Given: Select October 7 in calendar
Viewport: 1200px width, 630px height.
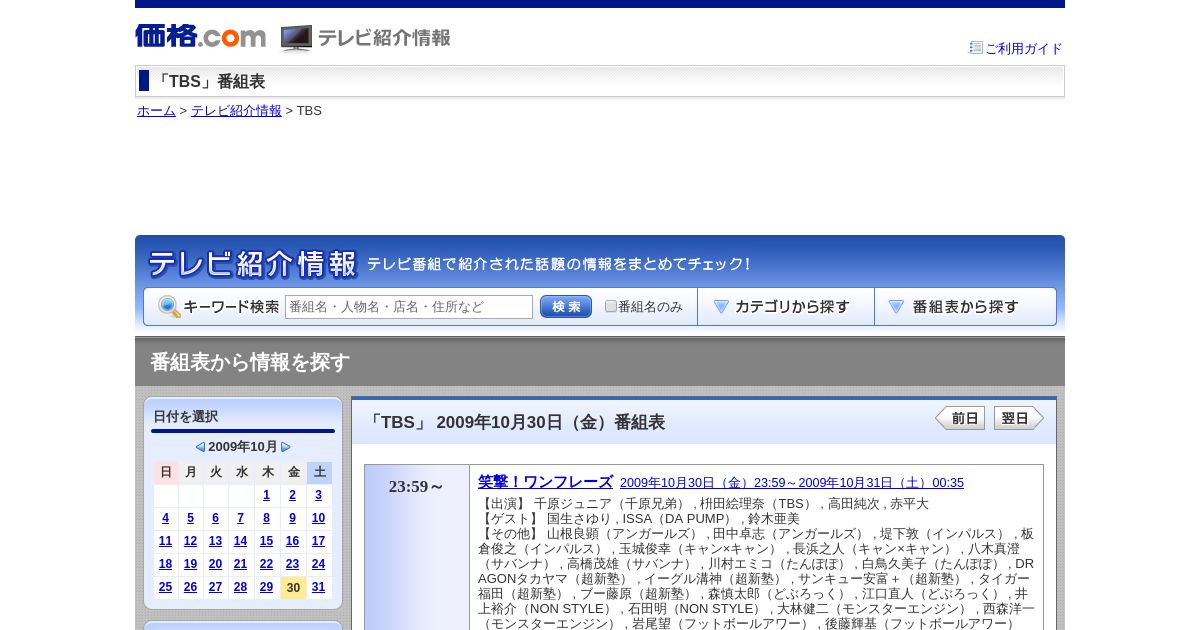Looking at the screenshot, I should 241,518.
